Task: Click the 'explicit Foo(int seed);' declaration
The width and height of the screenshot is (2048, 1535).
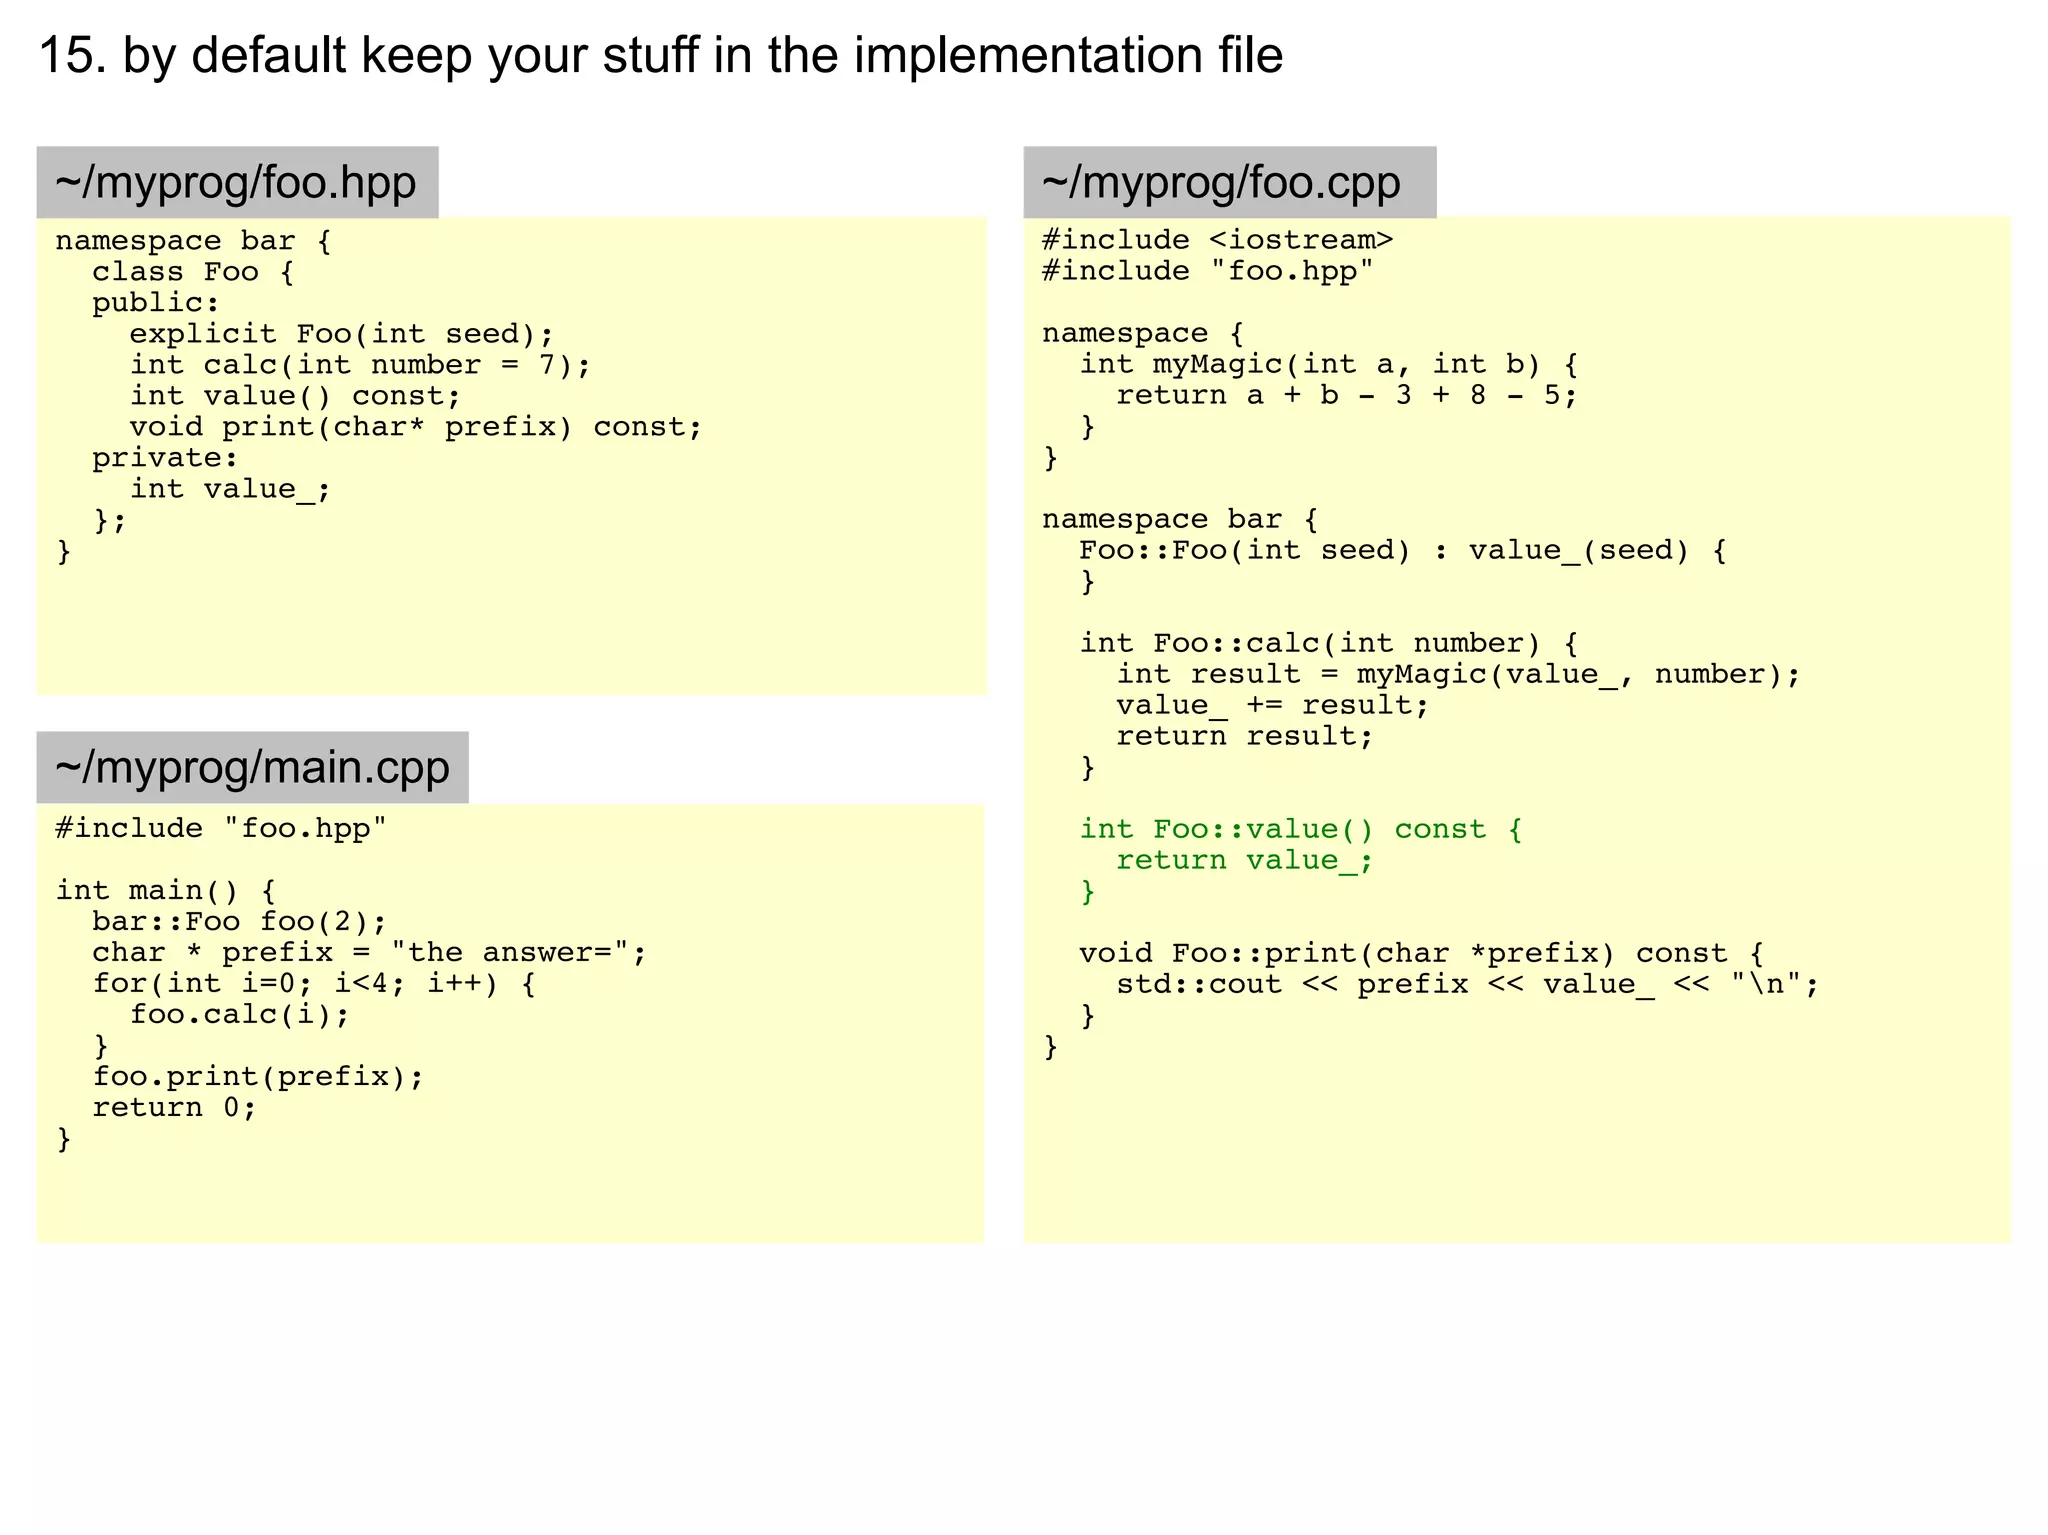Action: coord(341,334)
